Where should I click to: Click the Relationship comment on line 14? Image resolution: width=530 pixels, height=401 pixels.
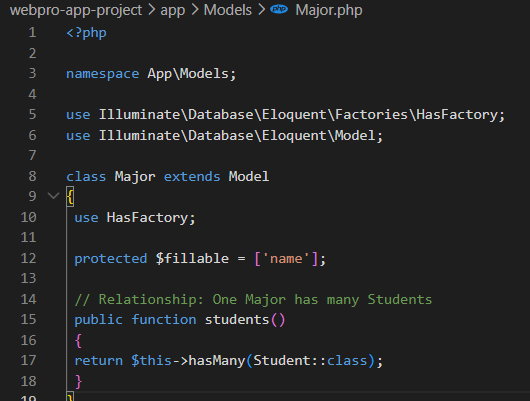click(253, 300)
